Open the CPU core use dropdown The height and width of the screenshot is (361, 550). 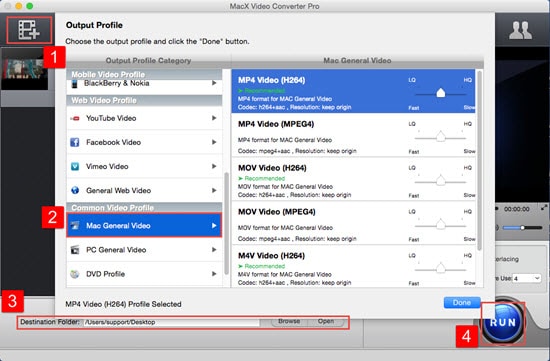526,278
